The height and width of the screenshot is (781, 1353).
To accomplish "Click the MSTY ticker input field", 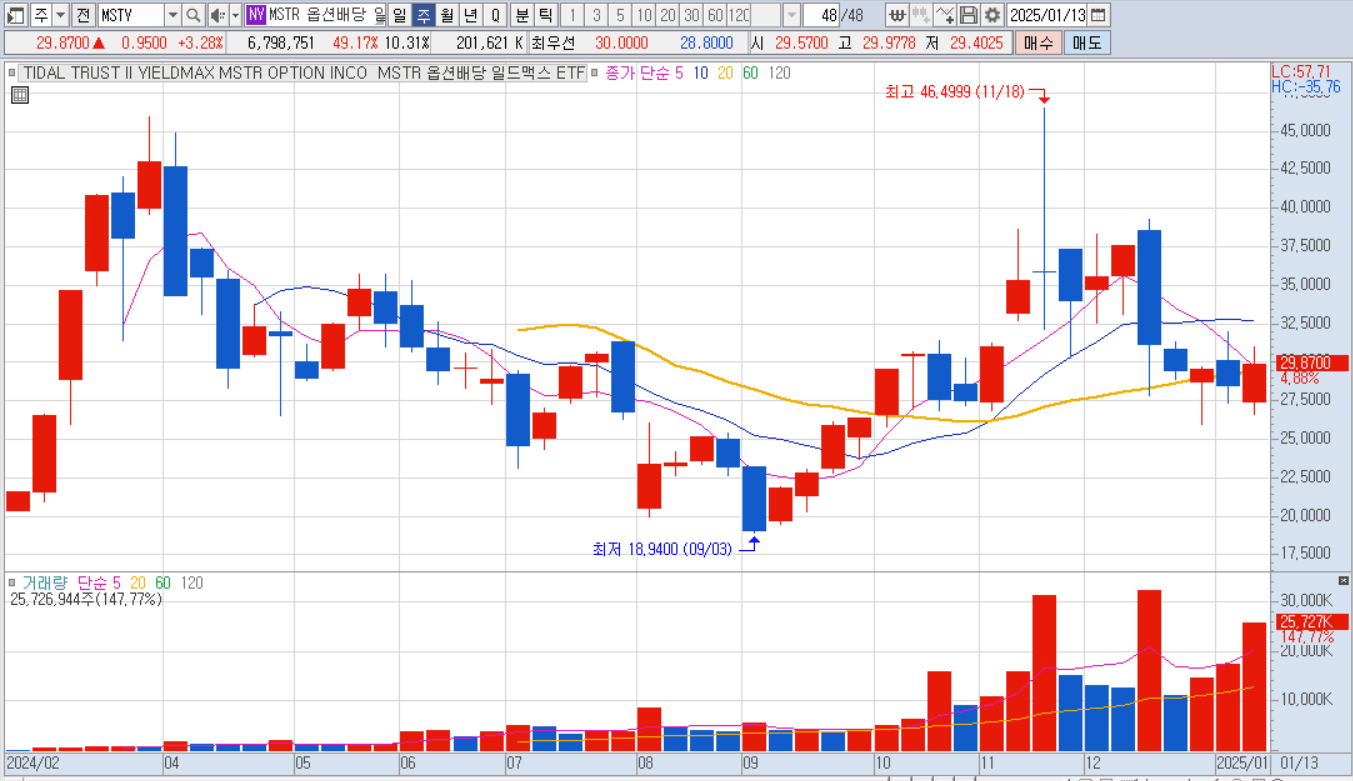I will click(130, 15).
